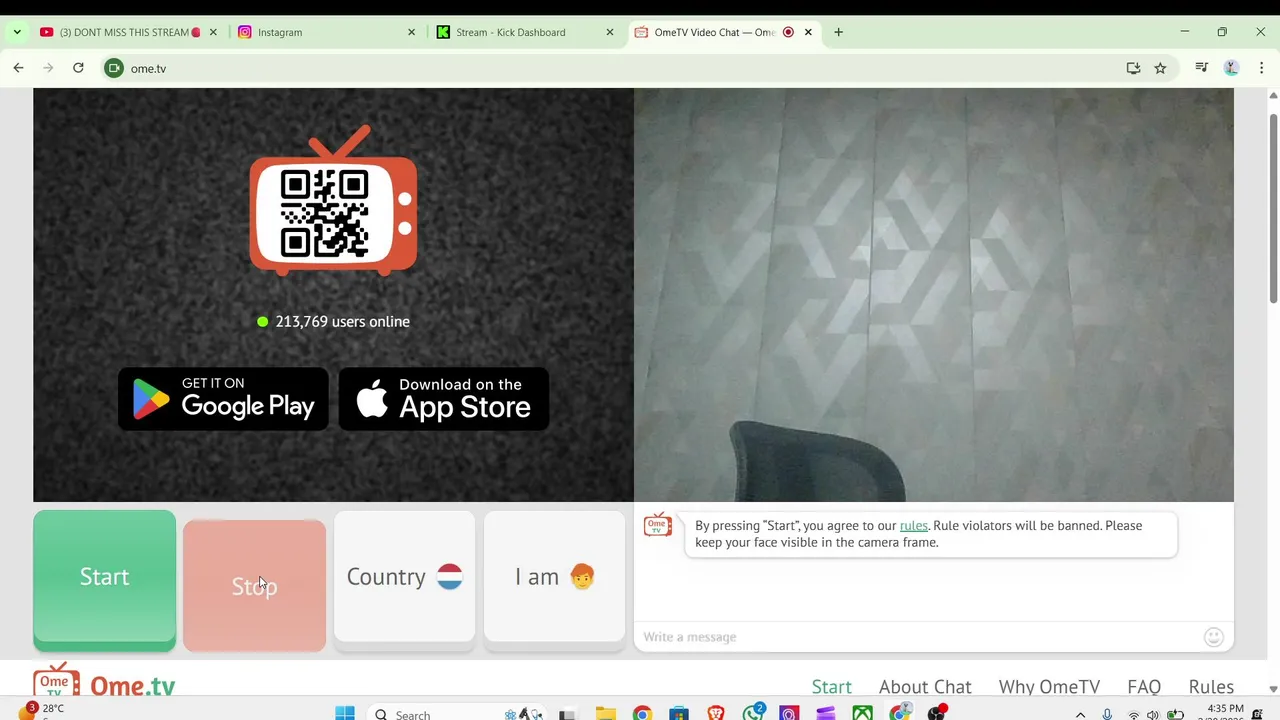Focus the 'Write a message' field
The image size is (1280, 720).
click(918, 637)
